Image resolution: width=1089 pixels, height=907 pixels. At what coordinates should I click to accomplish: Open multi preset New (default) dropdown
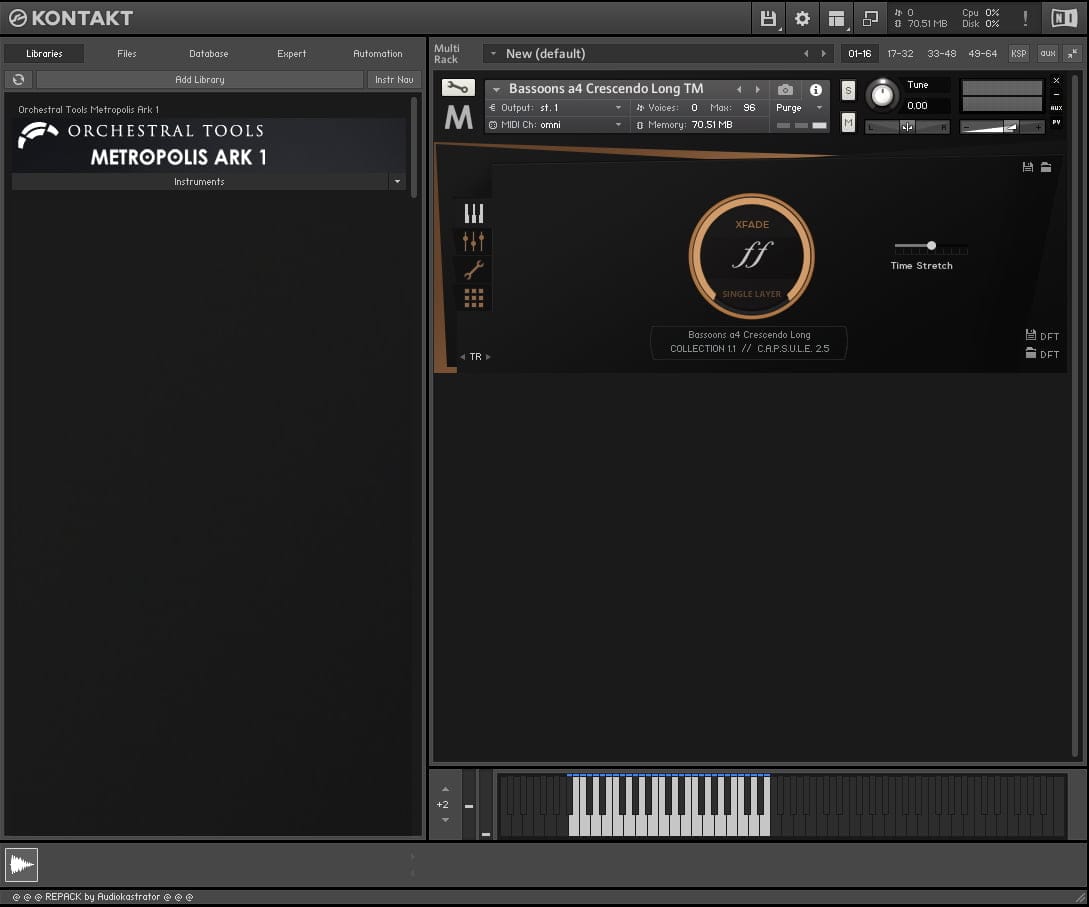pos(493,53)
